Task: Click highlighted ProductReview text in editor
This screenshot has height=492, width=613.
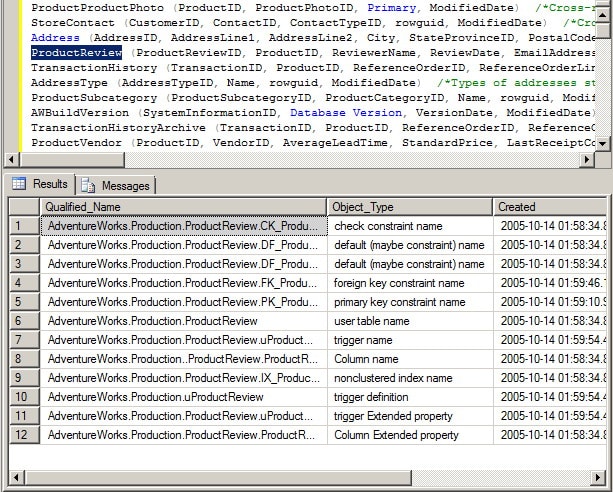Action: coord(77,53)
